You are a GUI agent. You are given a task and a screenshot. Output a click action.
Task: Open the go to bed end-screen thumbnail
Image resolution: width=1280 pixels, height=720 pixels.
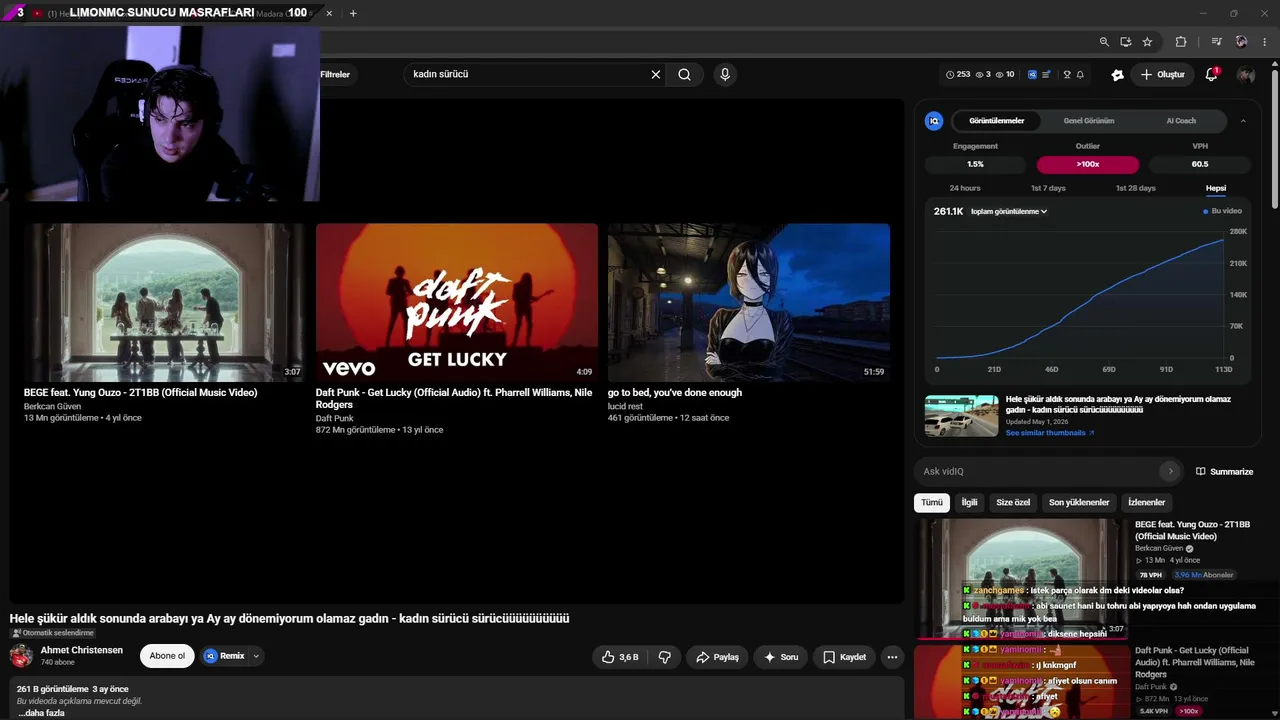tap(749, 302)
